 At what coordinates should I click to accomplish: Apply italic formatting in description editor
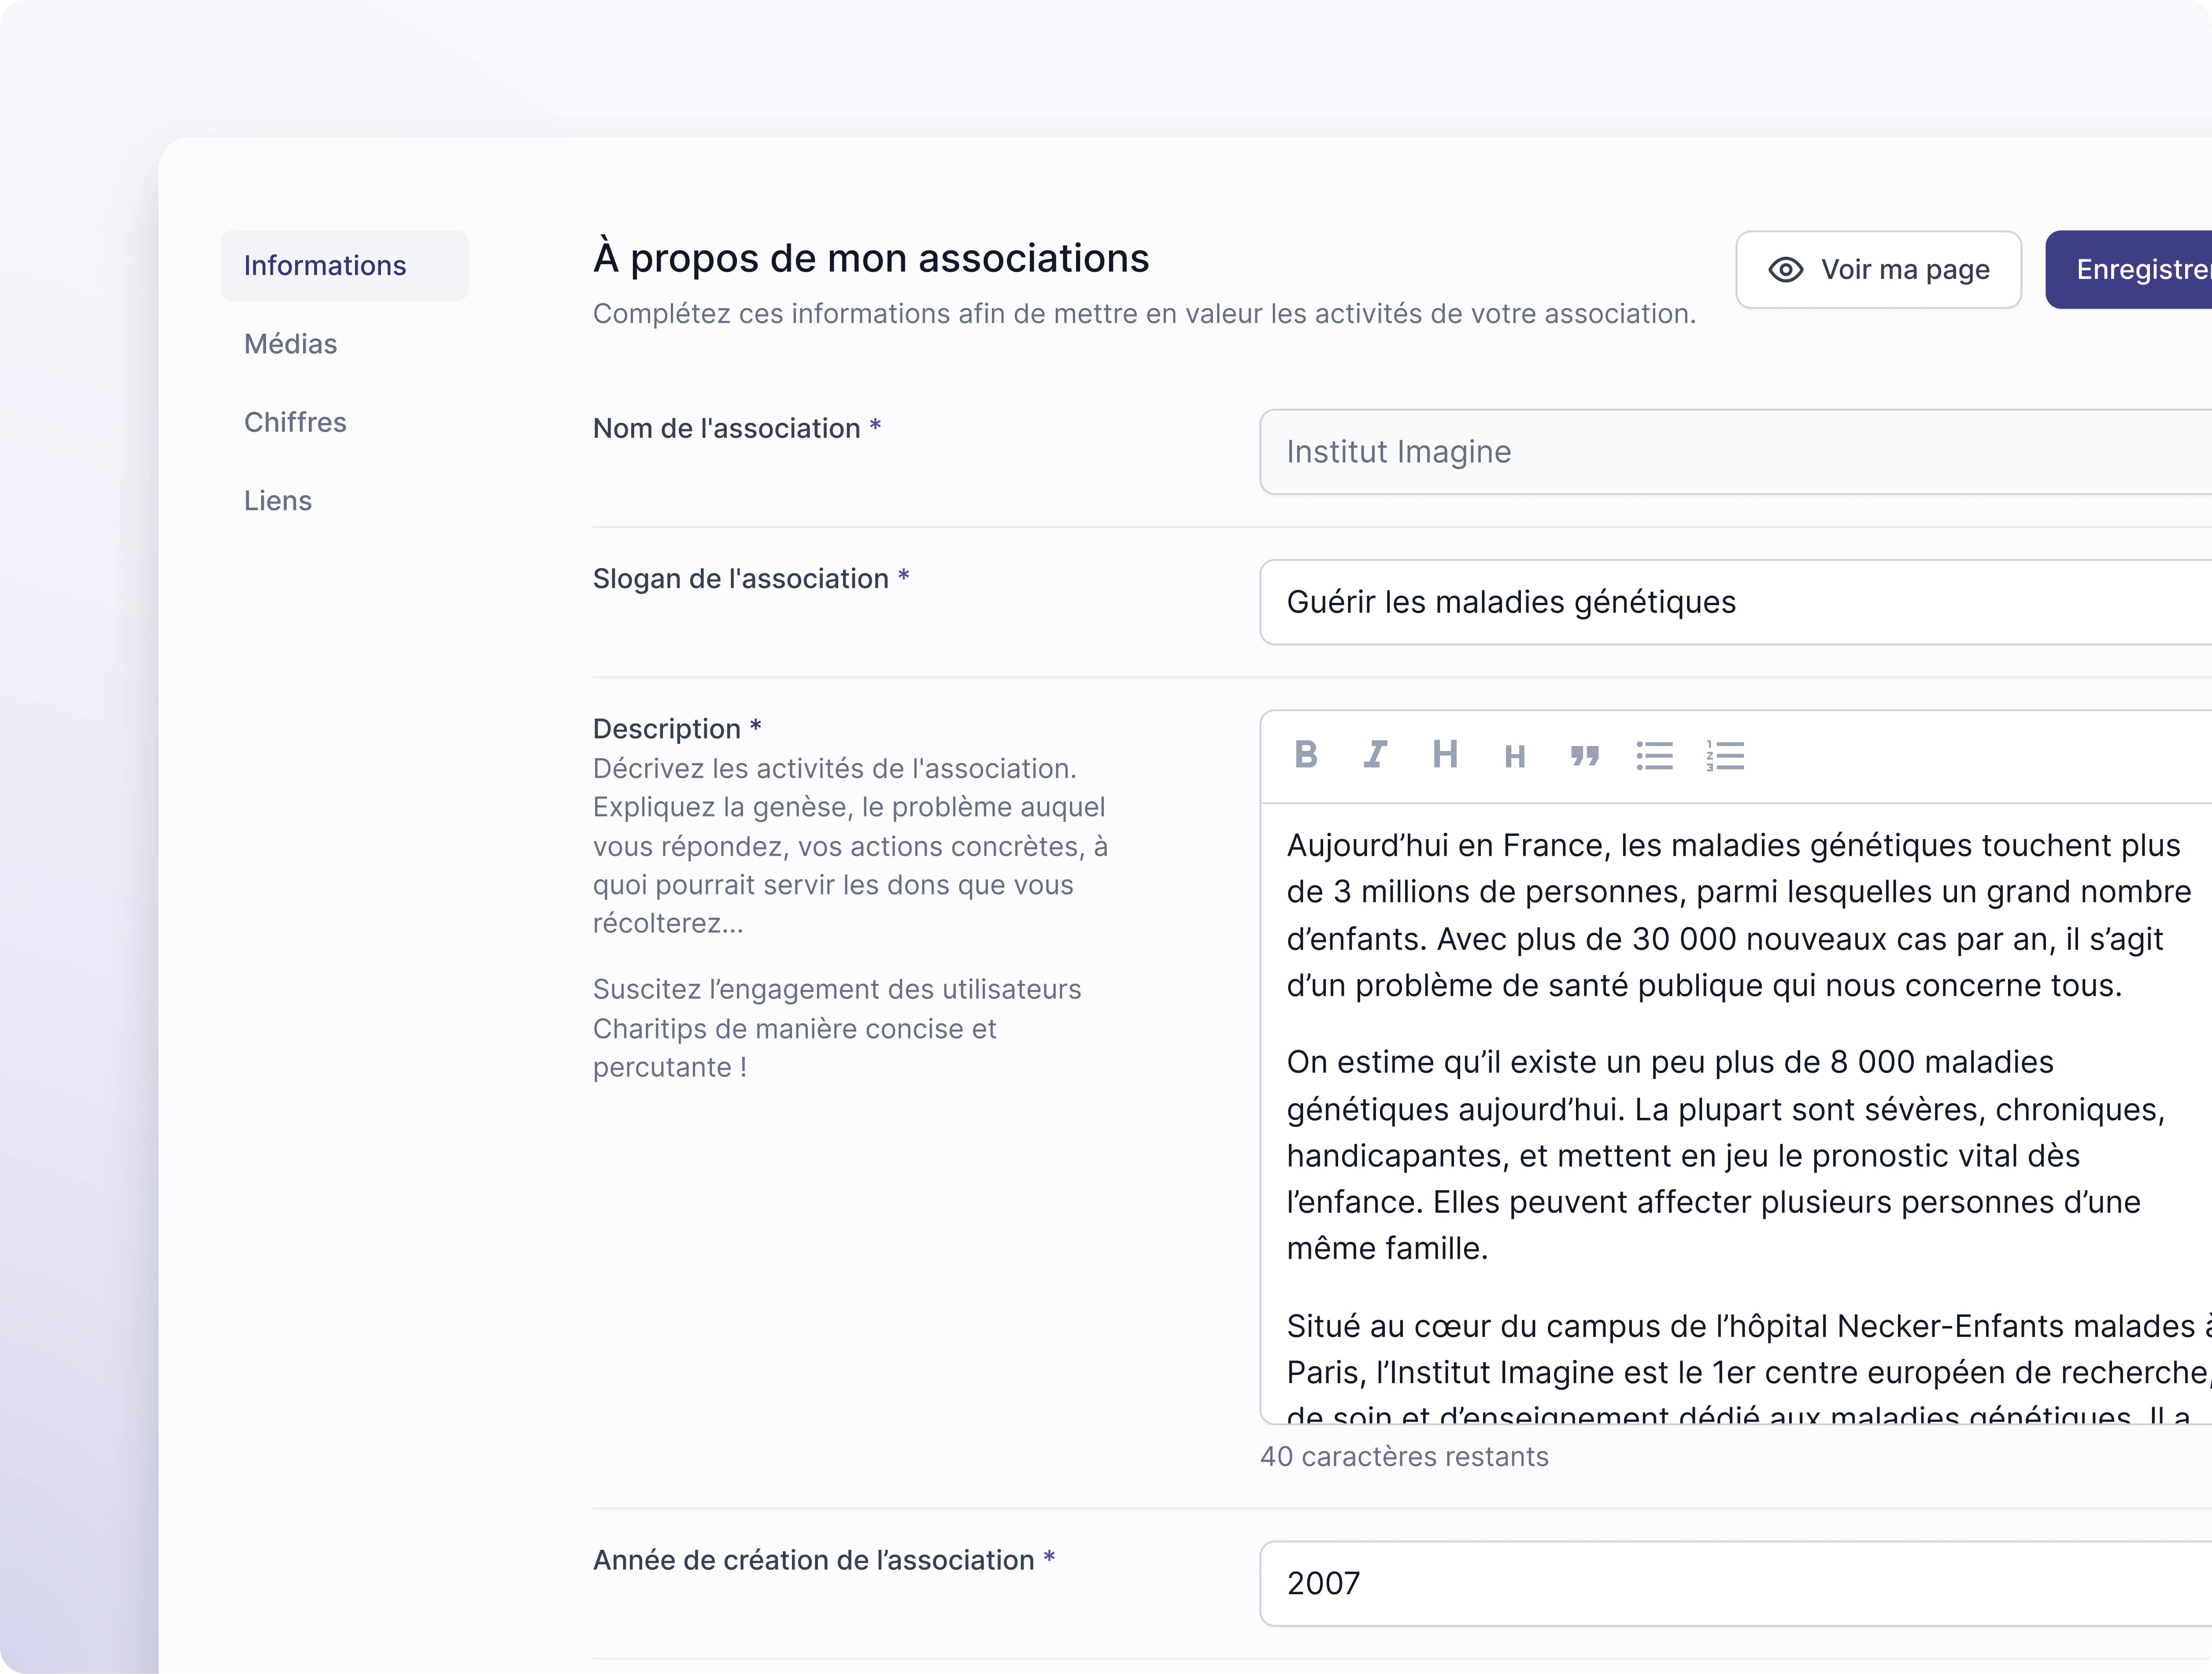click(1375, 755)
